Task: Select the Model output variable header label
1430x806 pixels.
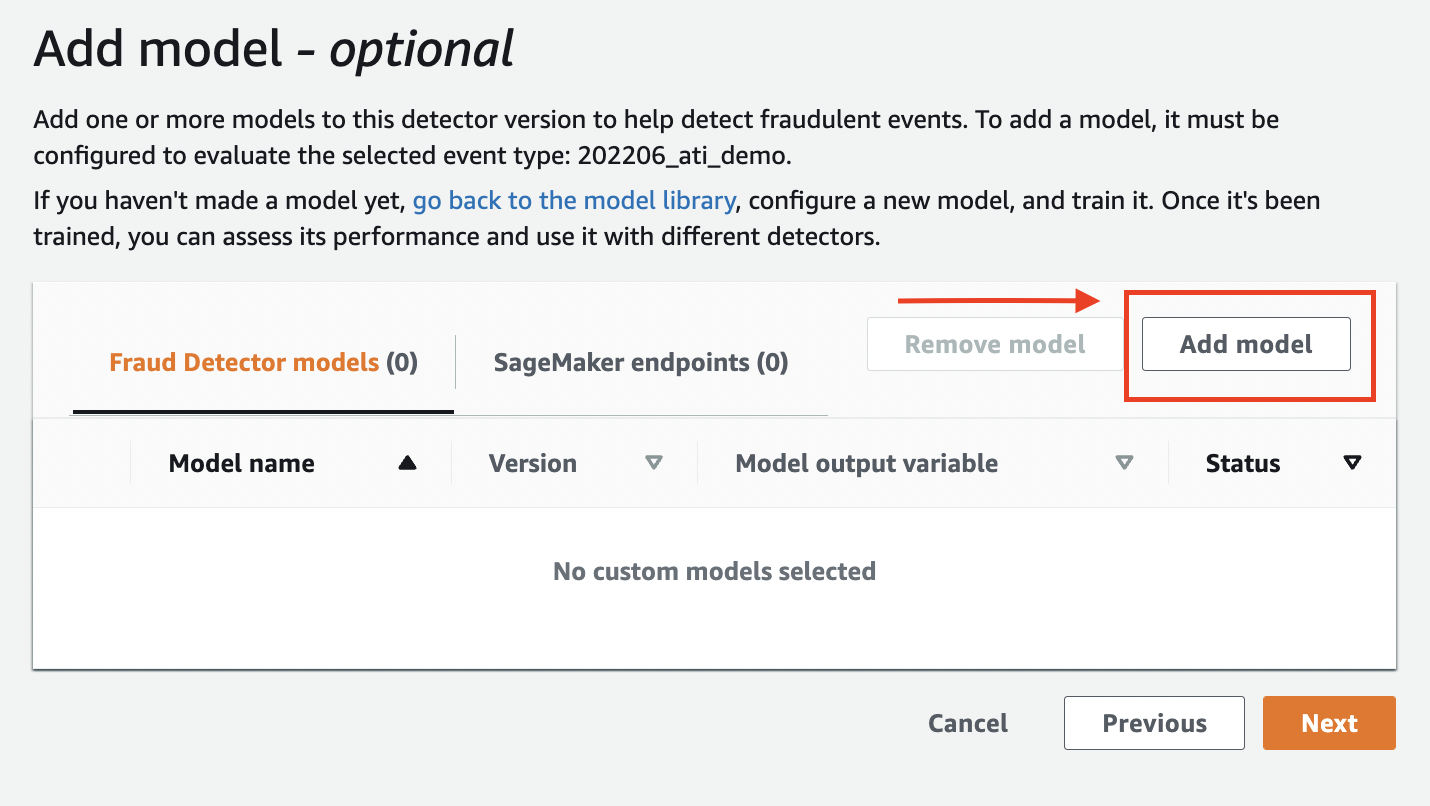Action: tap(866, 463)
